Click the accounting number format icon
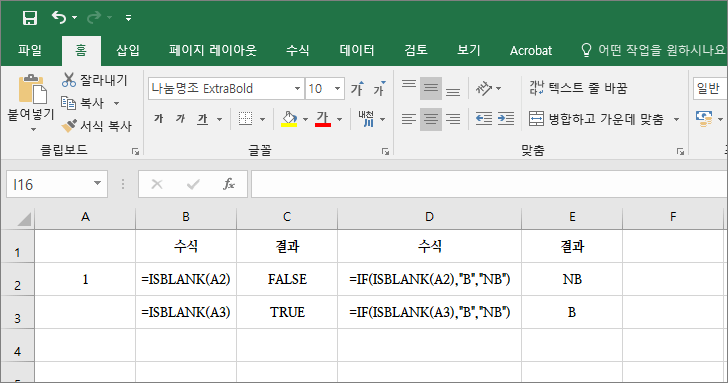The width and height of the screenshot is (728, 383). (x=704, y=119)
